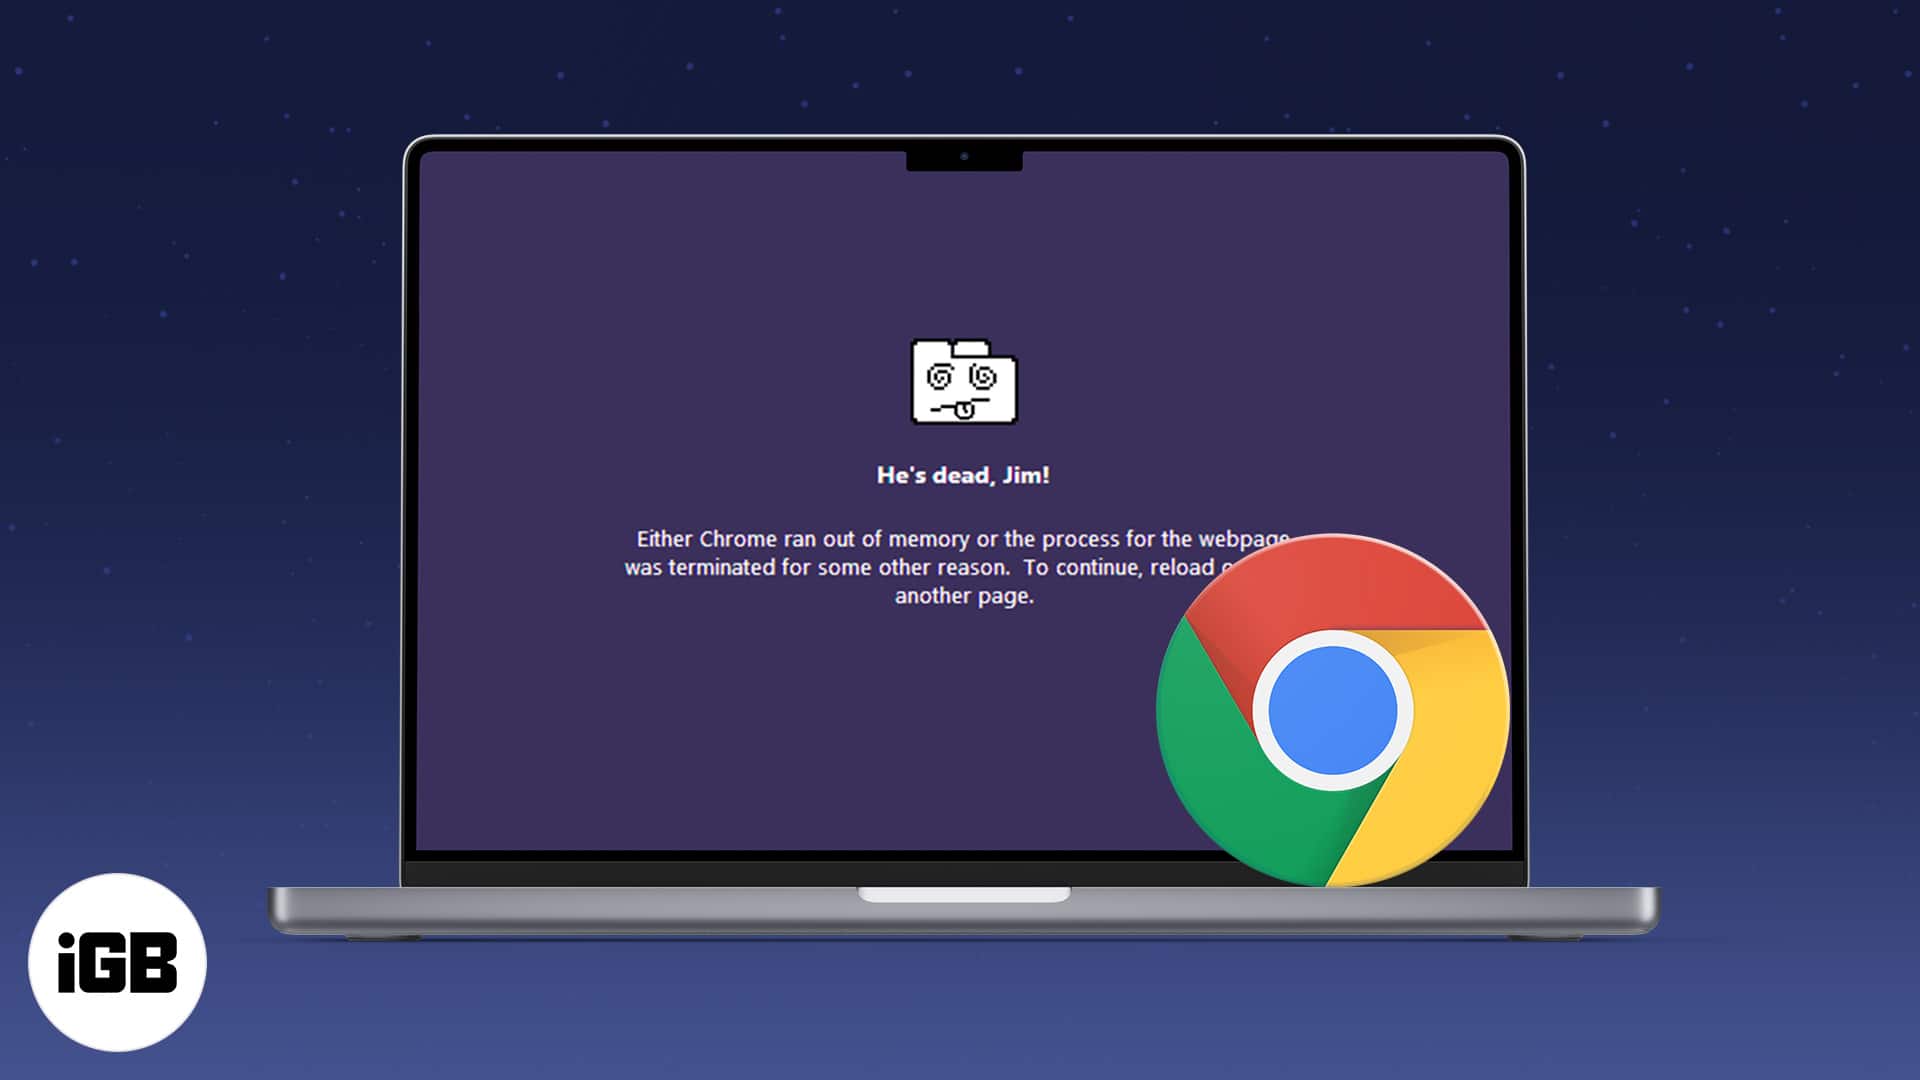Click the "He's dead, Jim!" heading

(963, 475)
